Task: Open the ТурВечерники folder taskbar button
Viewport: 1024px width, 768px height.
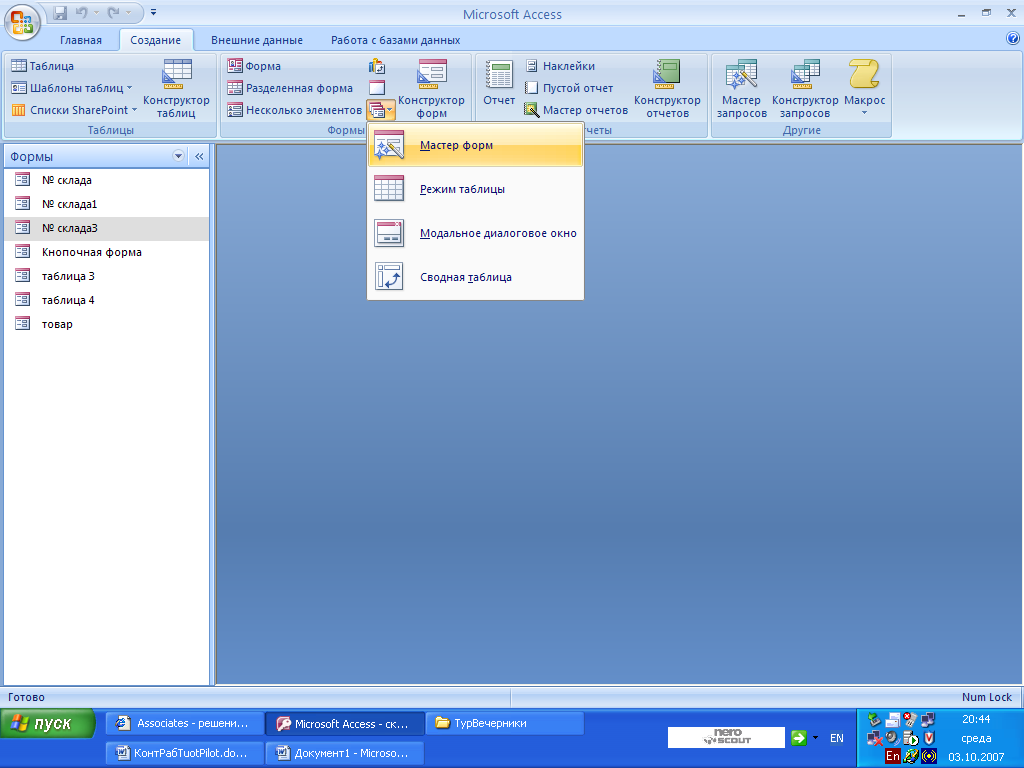Action: (x=505, y=724)
